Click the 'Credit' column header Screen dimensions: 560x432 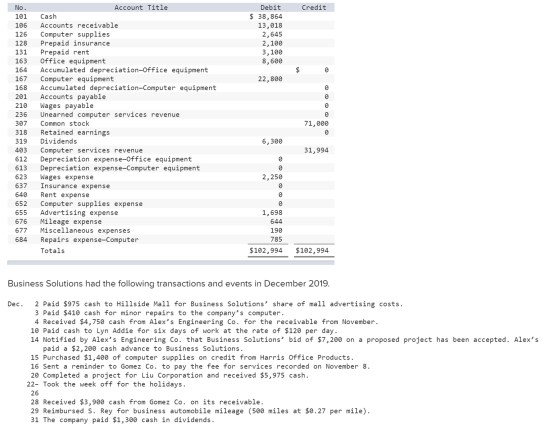click(314, 7)
